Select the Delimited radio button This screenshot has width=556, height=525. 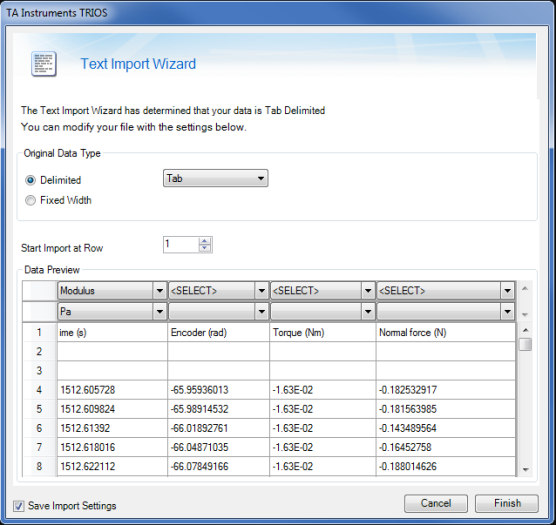pyautogui.click(x=30, y=180)
